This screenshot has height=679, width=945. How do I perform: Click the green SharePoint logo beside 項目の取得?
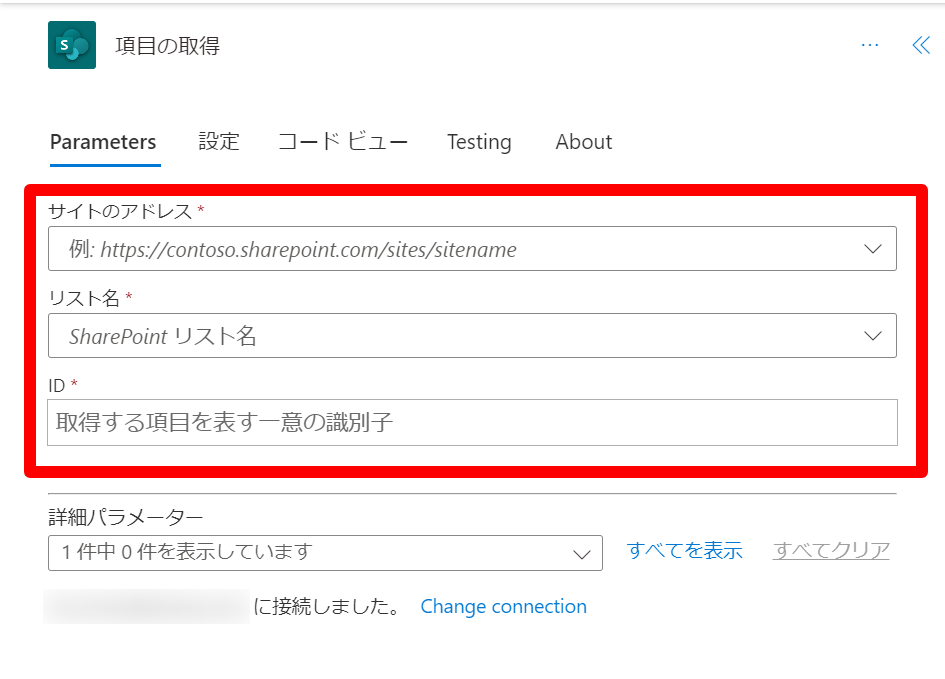pyautogui.click(x=69, y=45)
